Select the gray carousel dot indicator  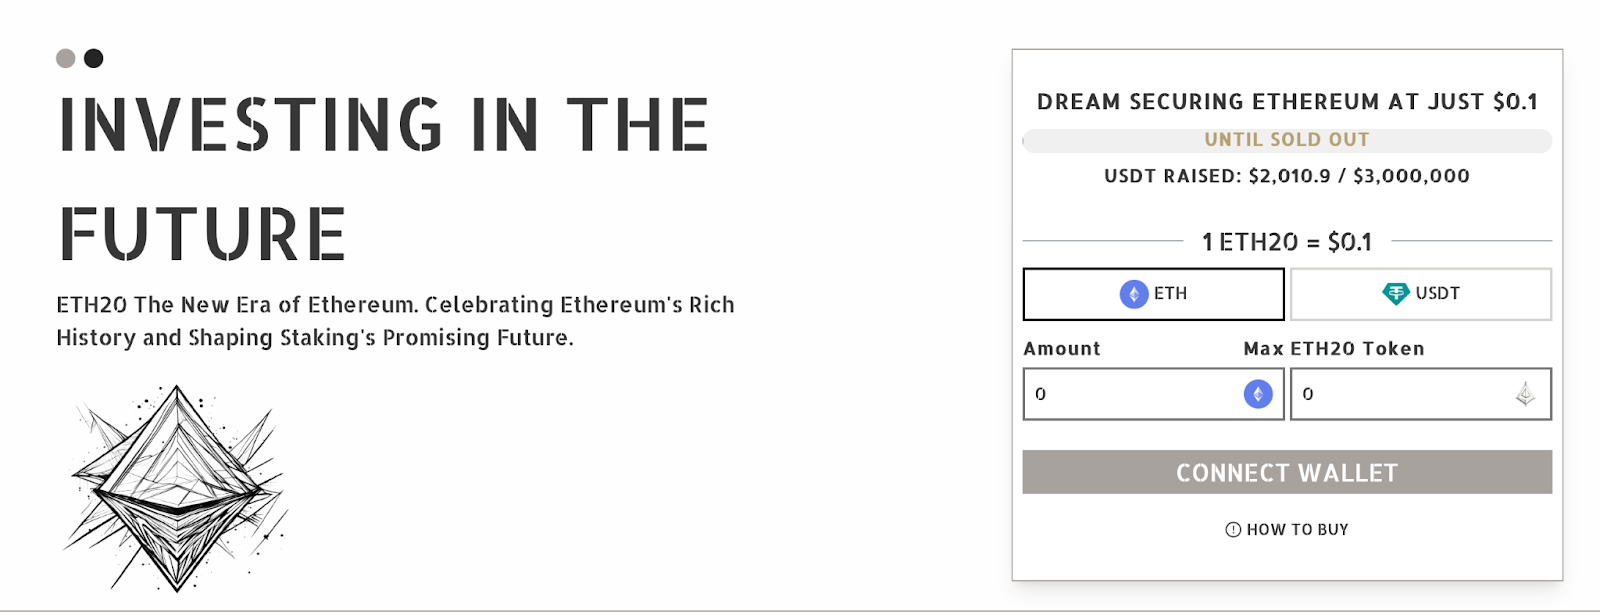coord(66,58)
